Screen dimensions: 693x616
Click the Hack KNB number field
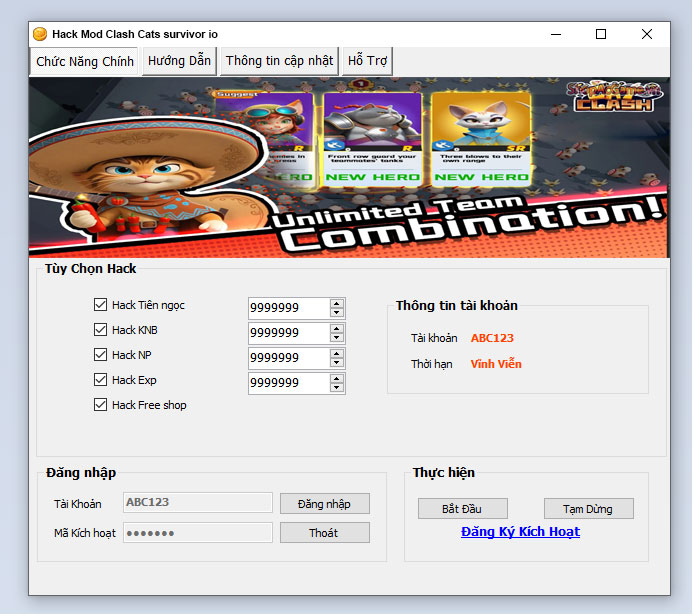pos(289,333)
